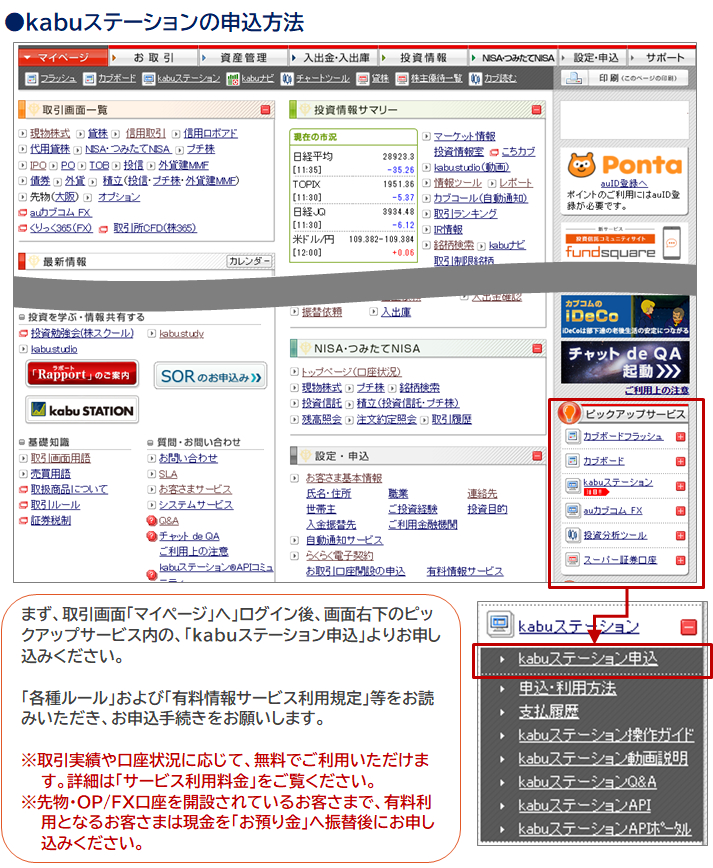Expand カブボードフラッシュ with its plus button
The height and width of the screenshot is (868, 713).
pos(681,437)
